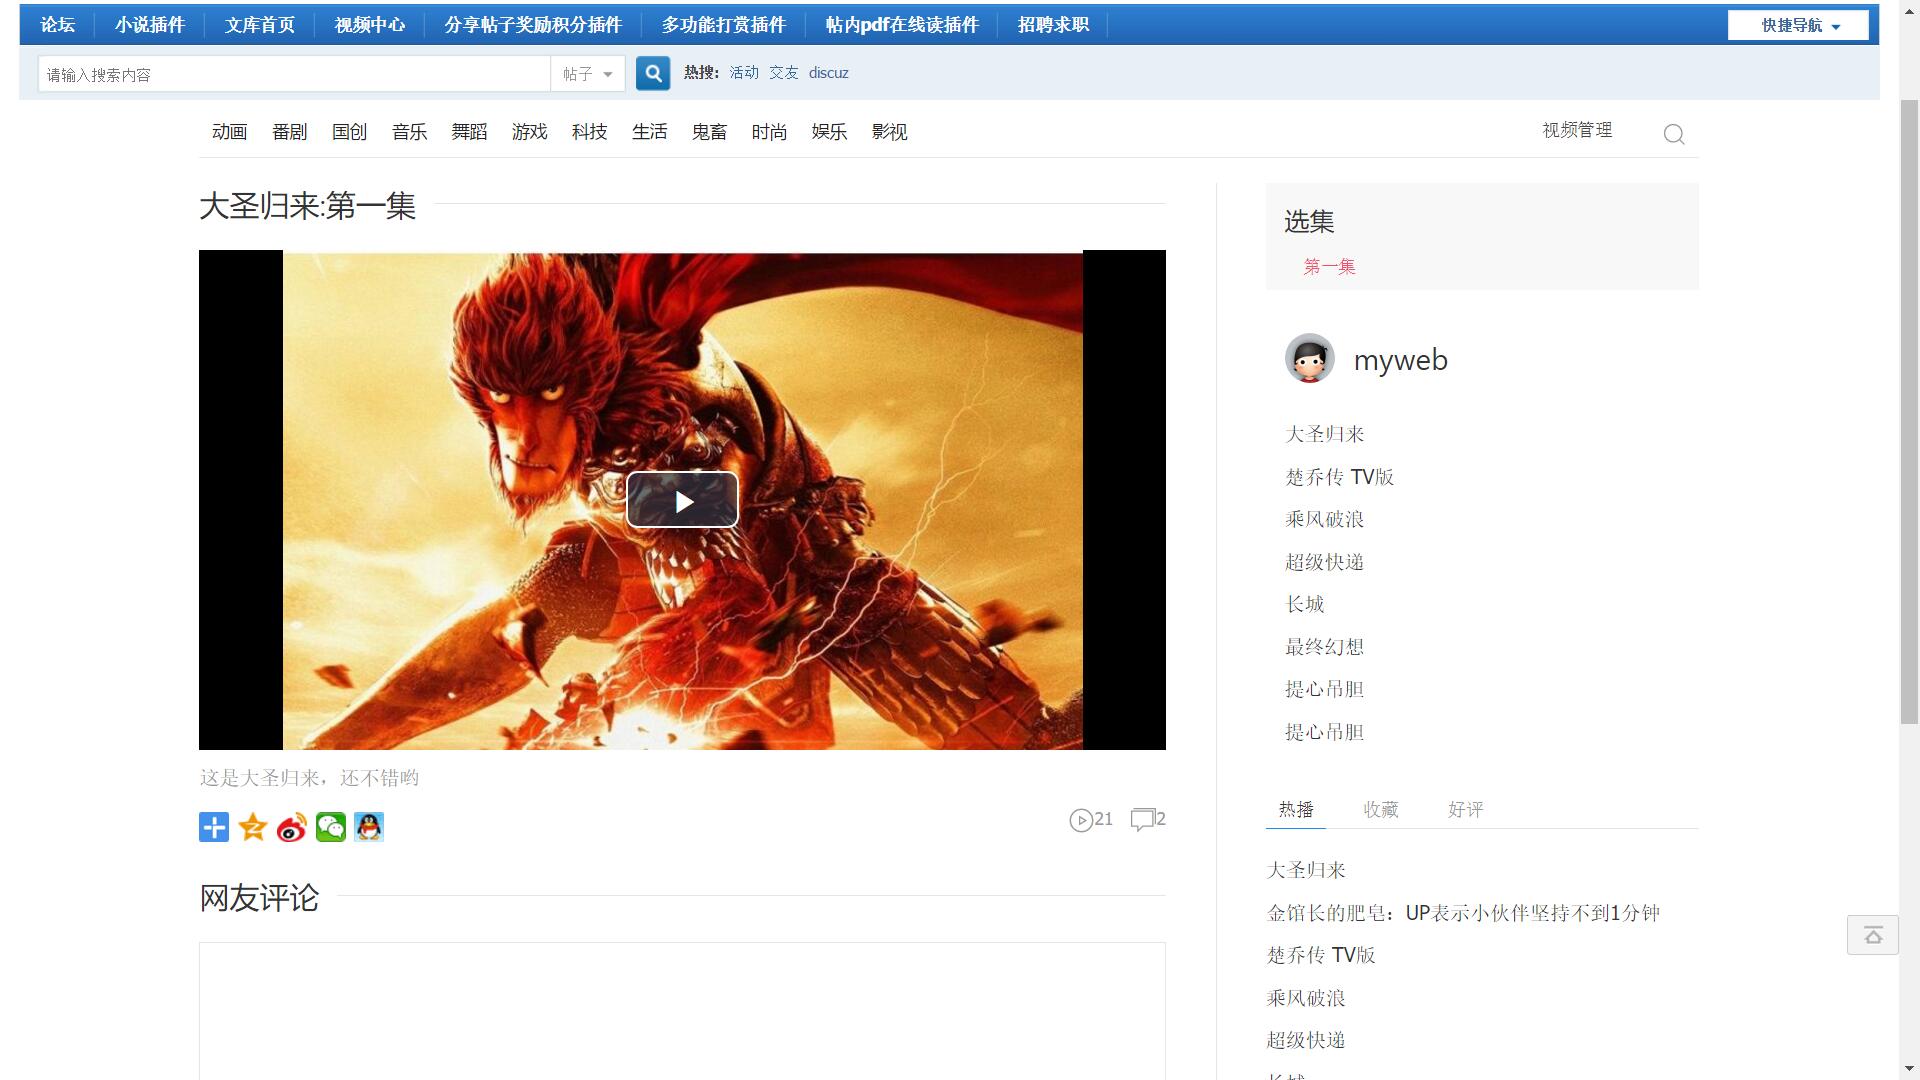1920x1080 pixels.
Task: Click hot search link 交友
Action: pyautogui.click(x=784, y=73)
